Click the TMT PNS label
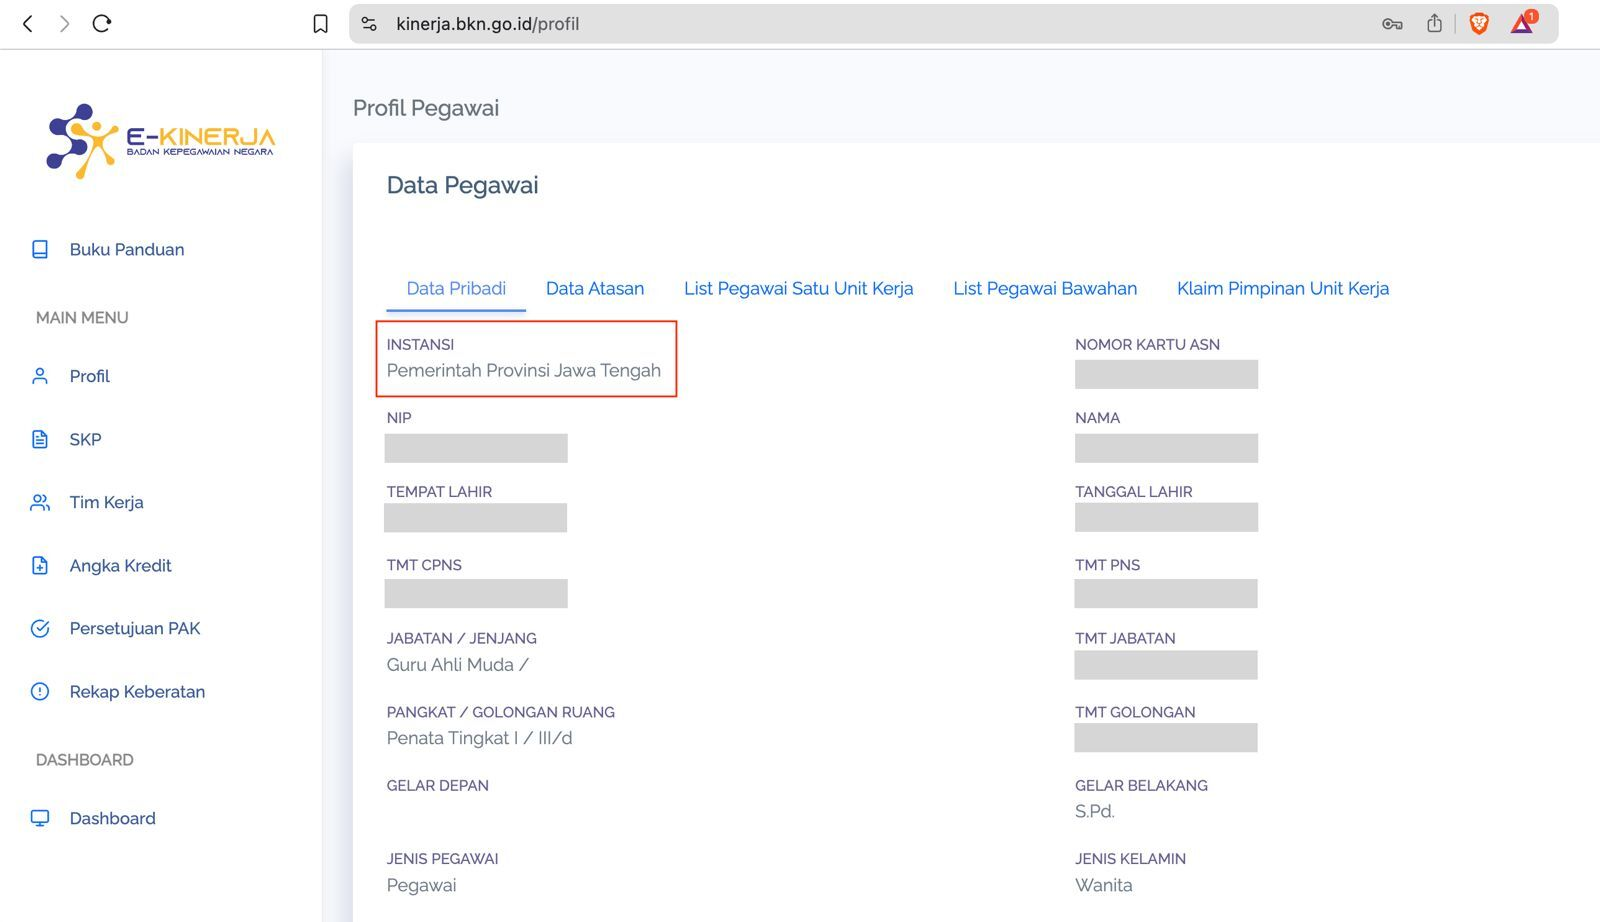The image size is (1600, 922). pos(1107,565)
